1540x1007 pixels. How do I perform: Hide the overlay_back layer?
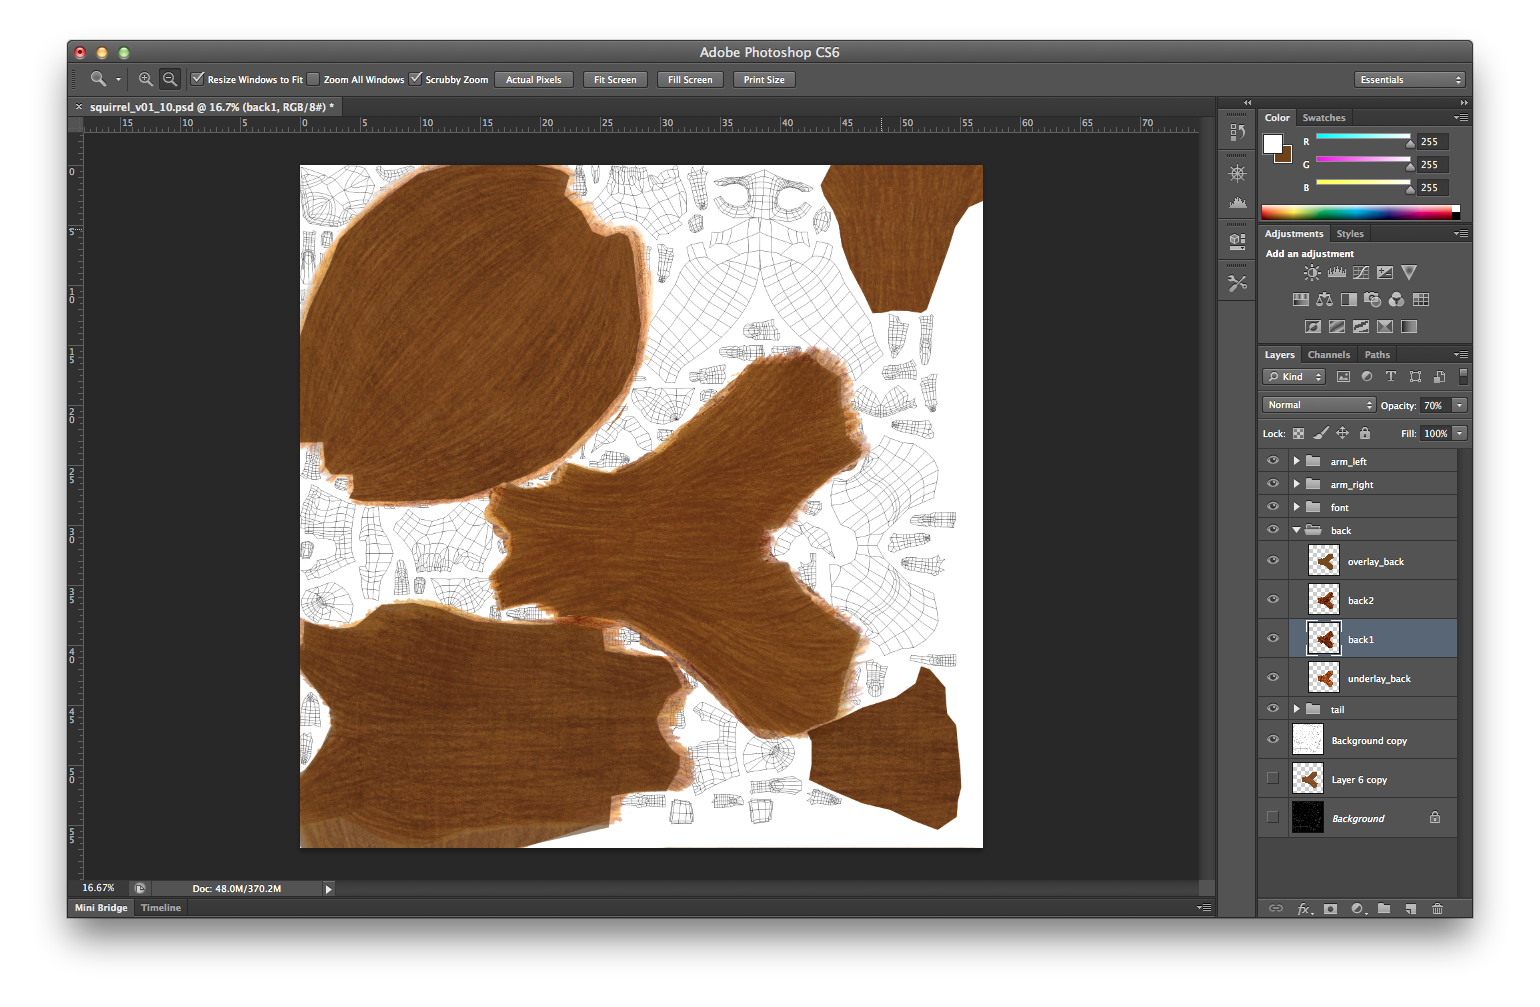pyautogui.click(x=1273, y=561)
